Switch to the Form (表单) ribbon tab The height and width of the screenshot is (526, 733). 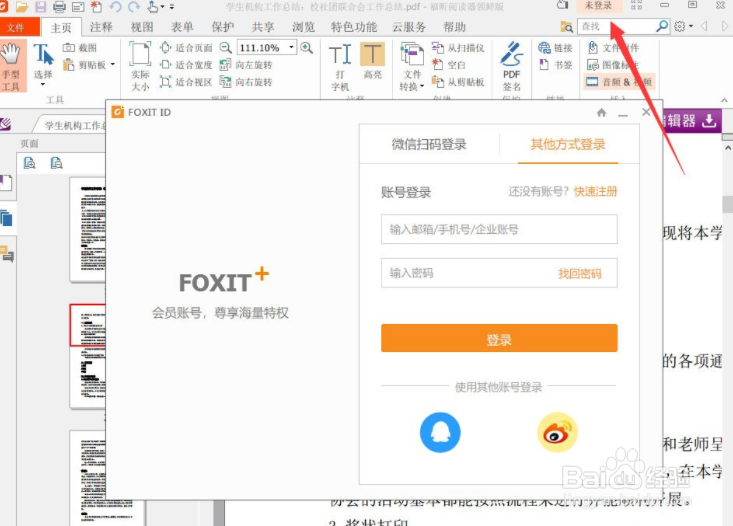coord(182,27)
